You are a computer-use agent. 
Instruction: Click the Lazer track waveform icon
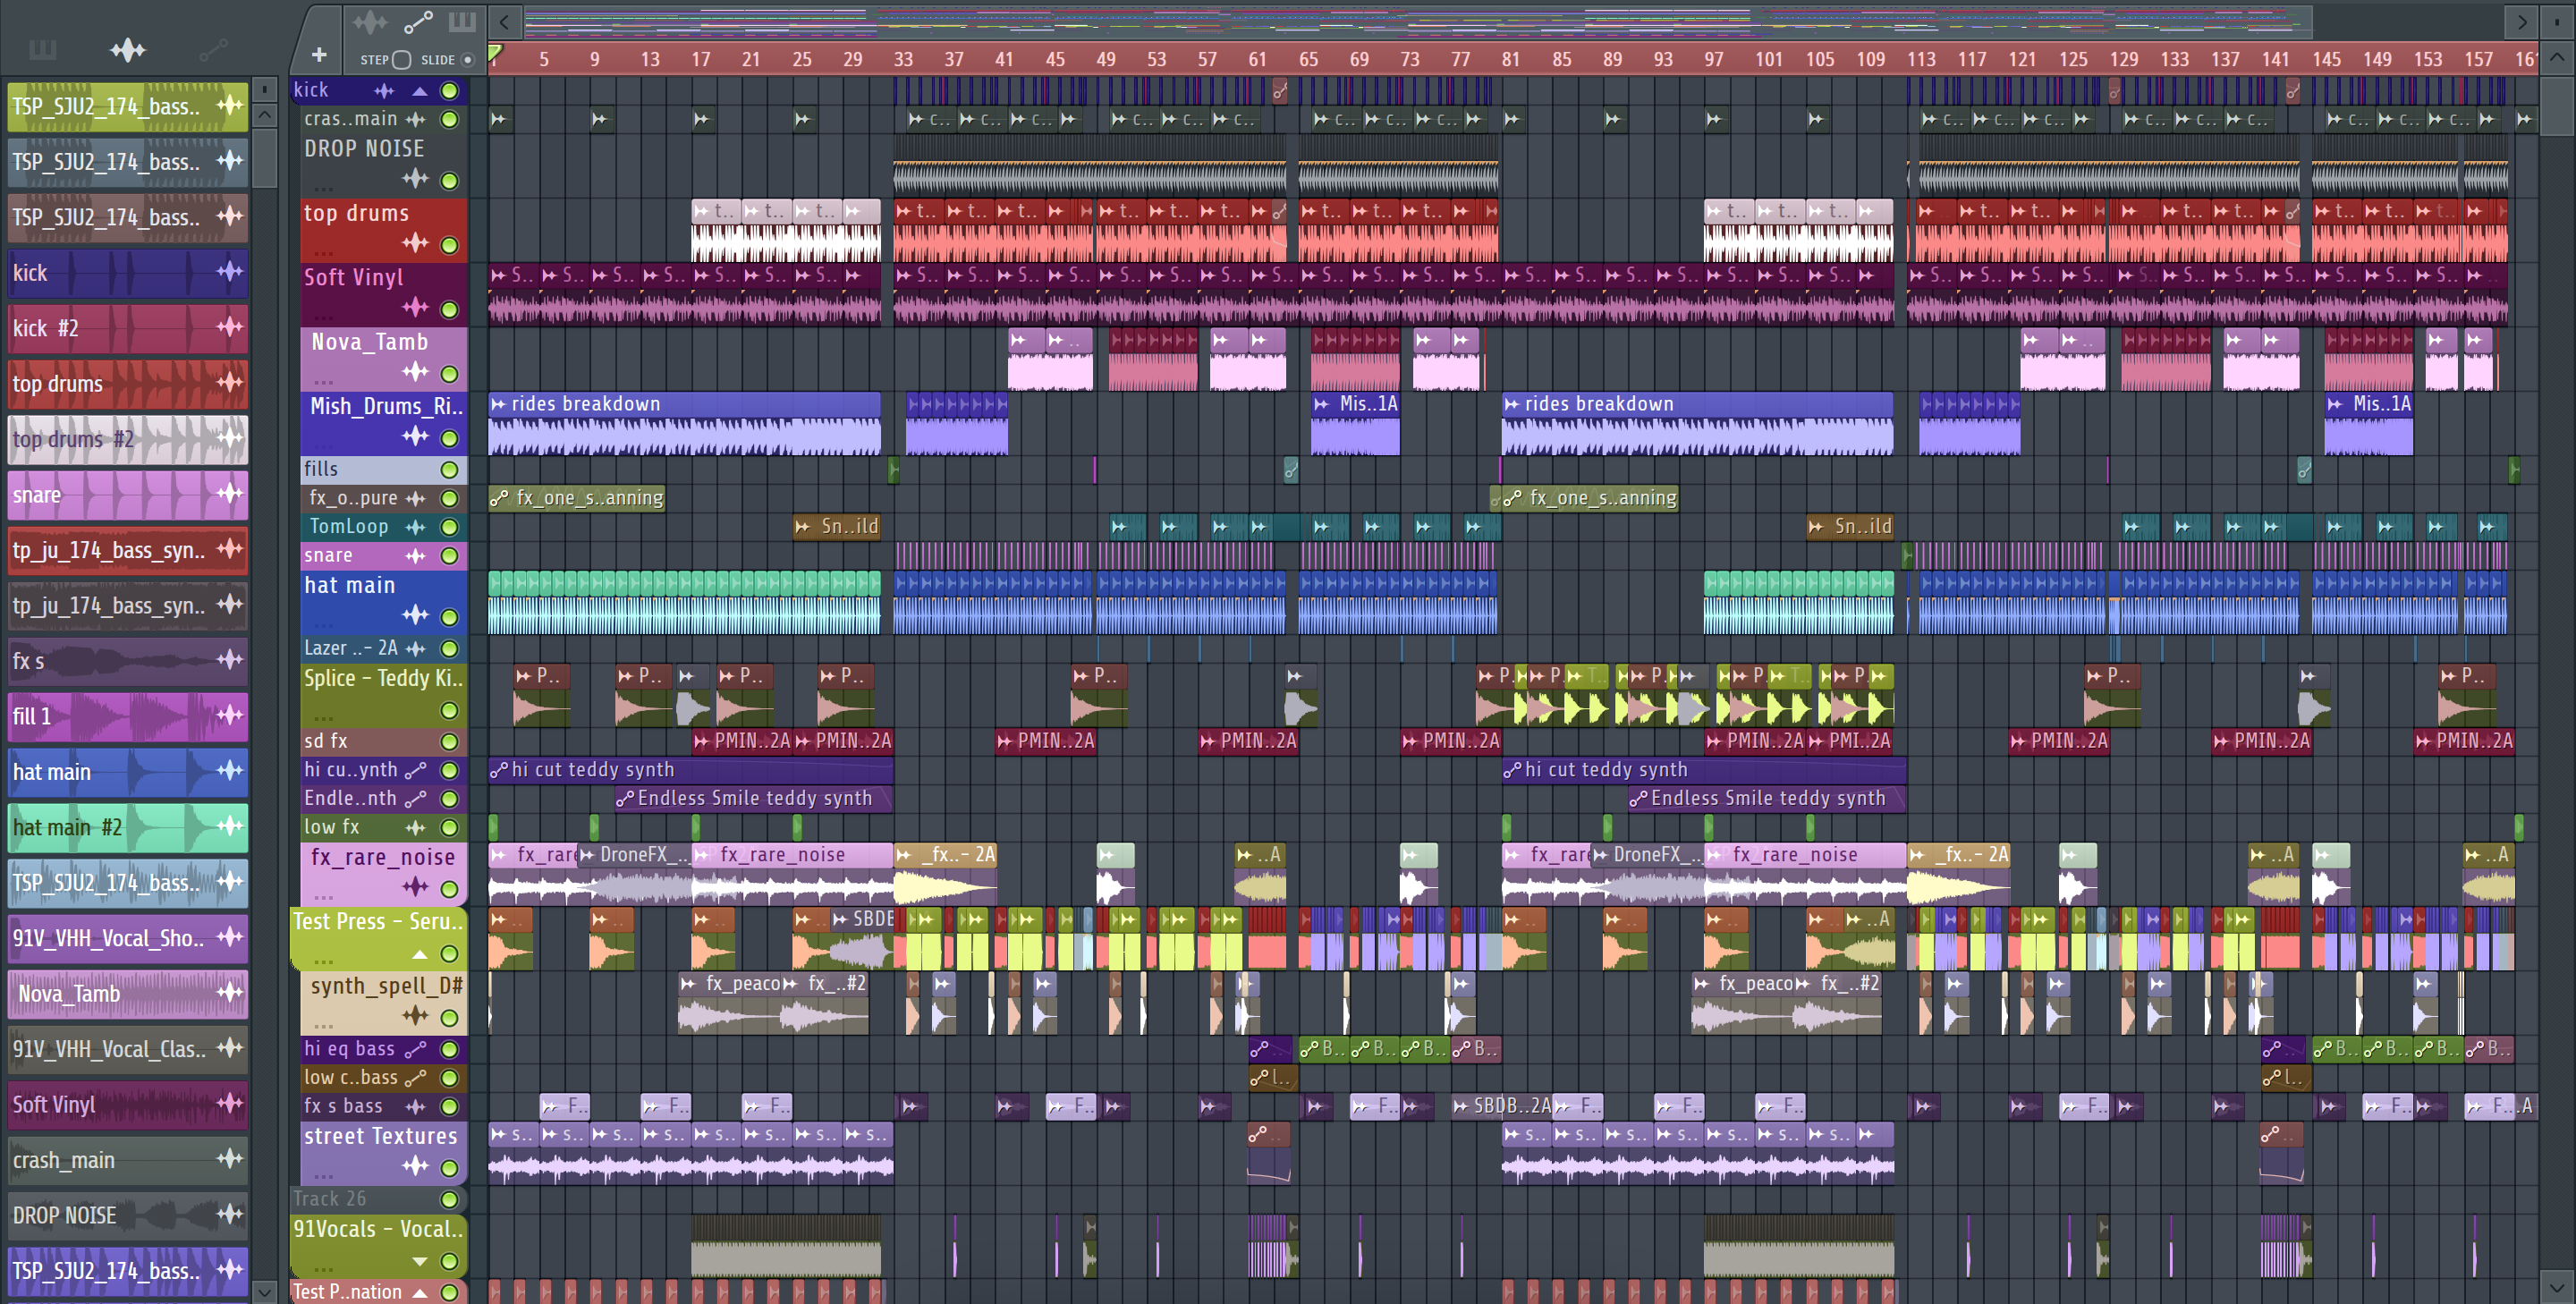coord(416,649)
